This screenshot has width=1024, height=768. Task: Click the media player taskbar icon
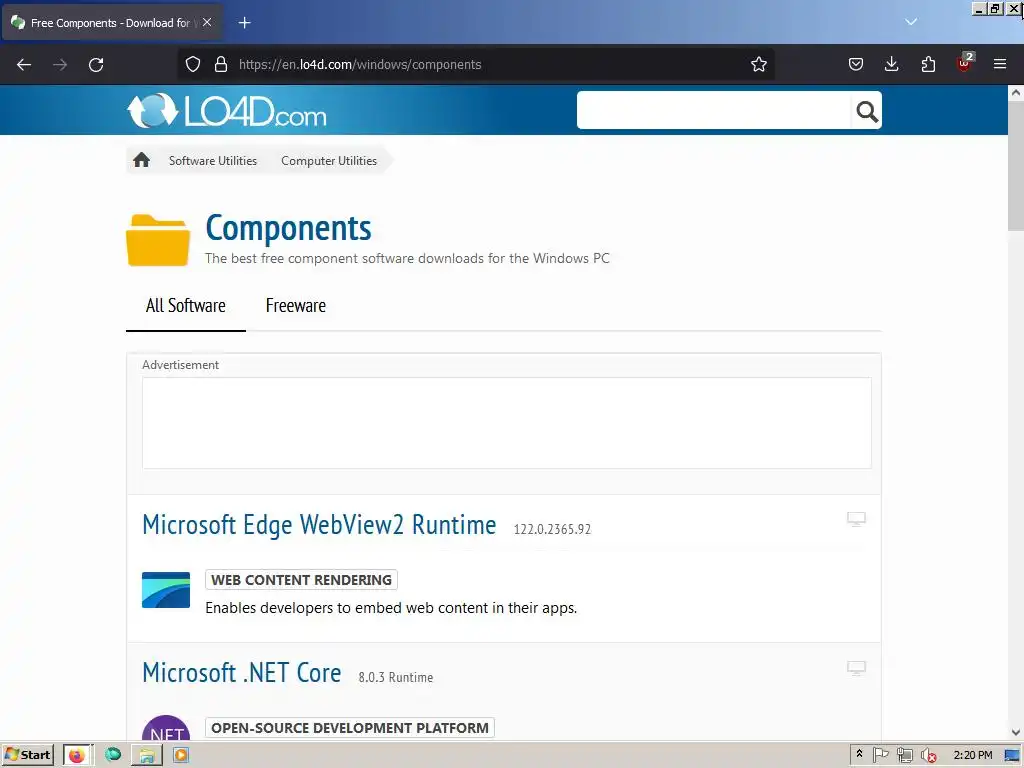181,755
